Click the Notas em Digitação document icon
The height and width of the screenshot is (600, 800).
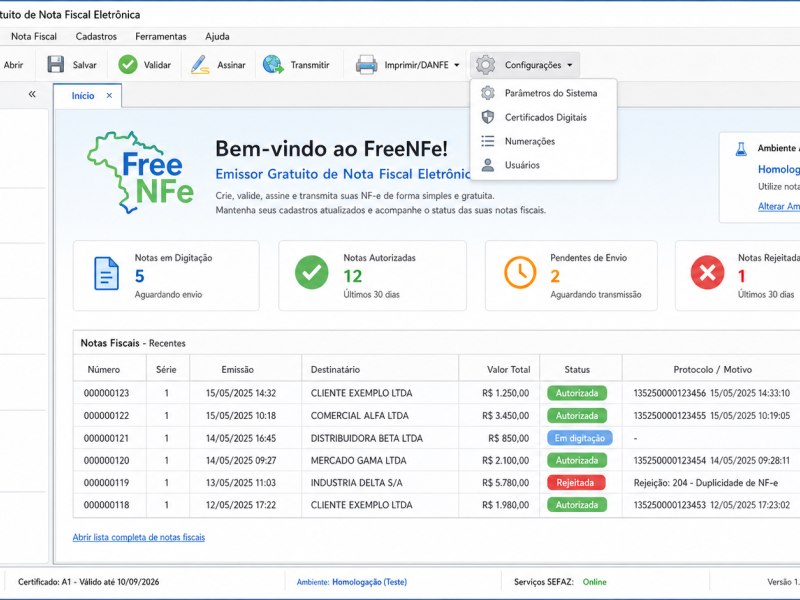[x=106, y=273]
